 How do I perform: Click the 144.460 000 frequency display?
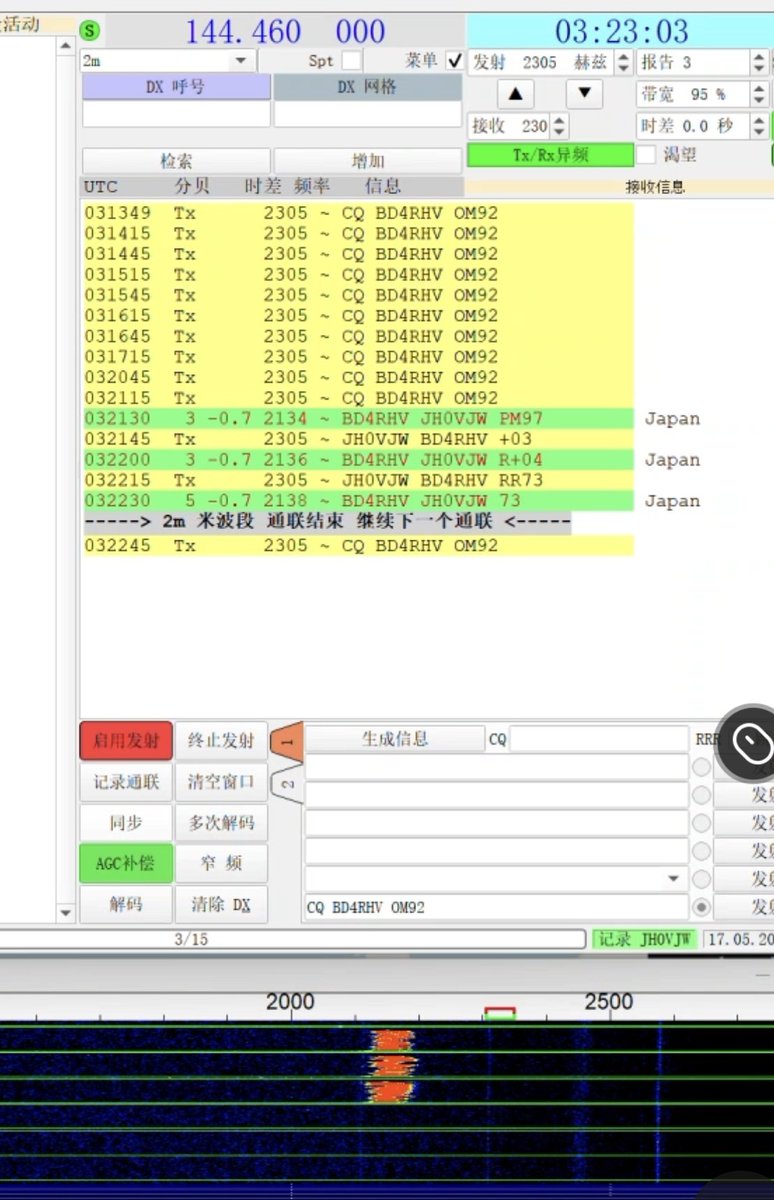[285, 31]
